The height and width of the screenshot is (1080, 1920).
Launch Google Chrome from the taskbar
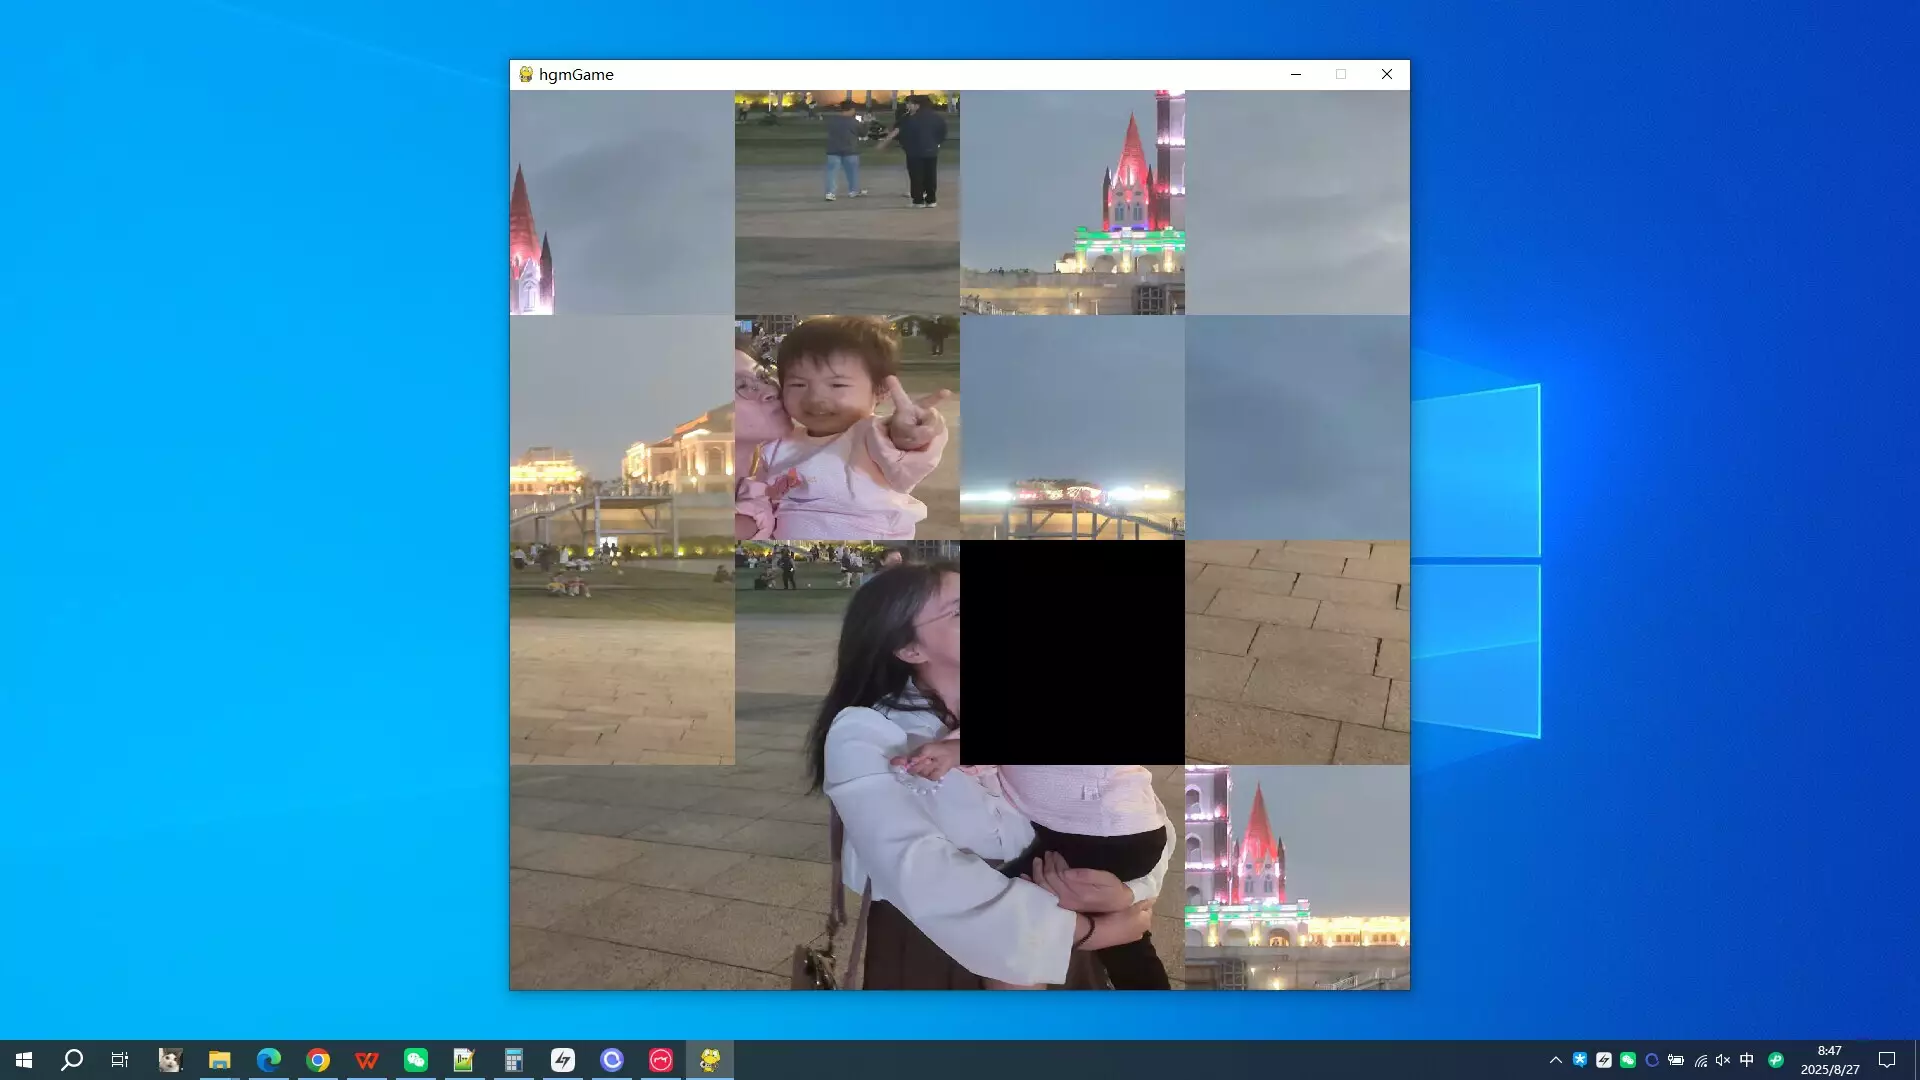318,1059
